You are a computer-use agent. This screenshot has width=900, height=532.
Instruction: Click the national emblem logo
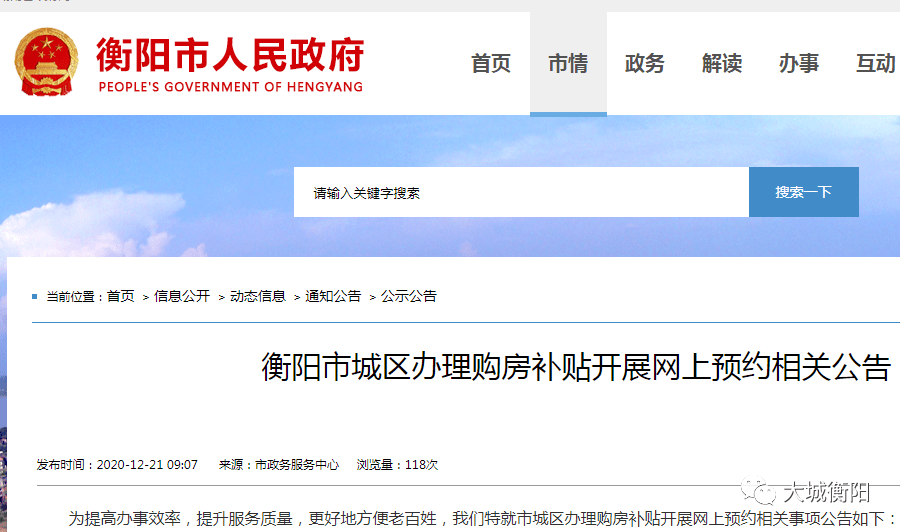46,62
